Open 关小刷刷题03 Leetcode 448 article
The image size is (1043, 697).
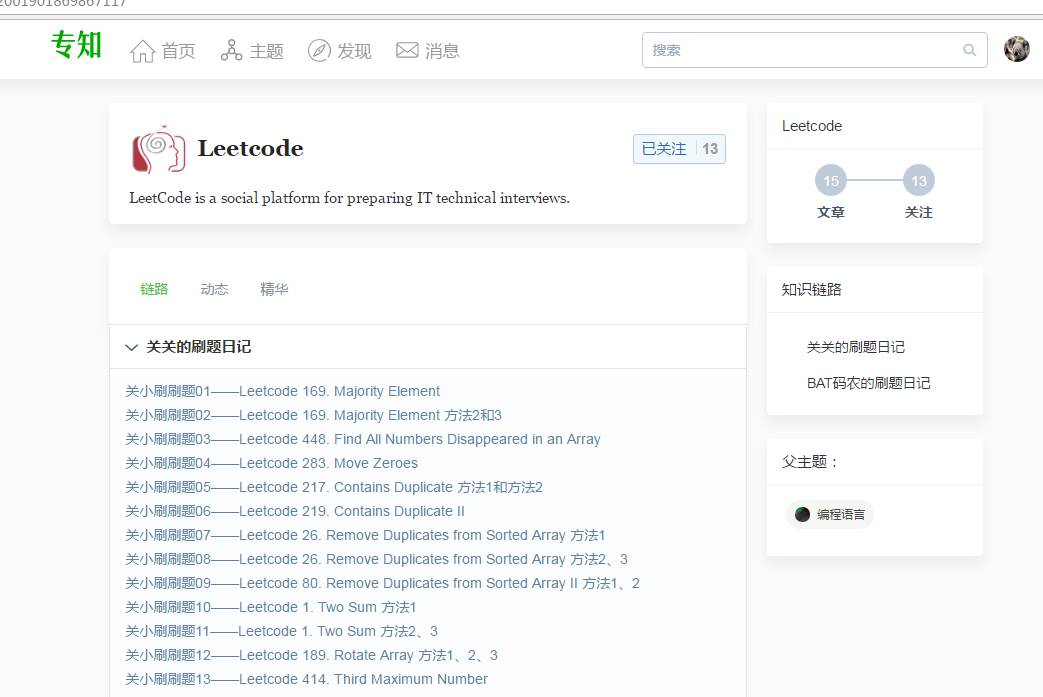point(363,439)
